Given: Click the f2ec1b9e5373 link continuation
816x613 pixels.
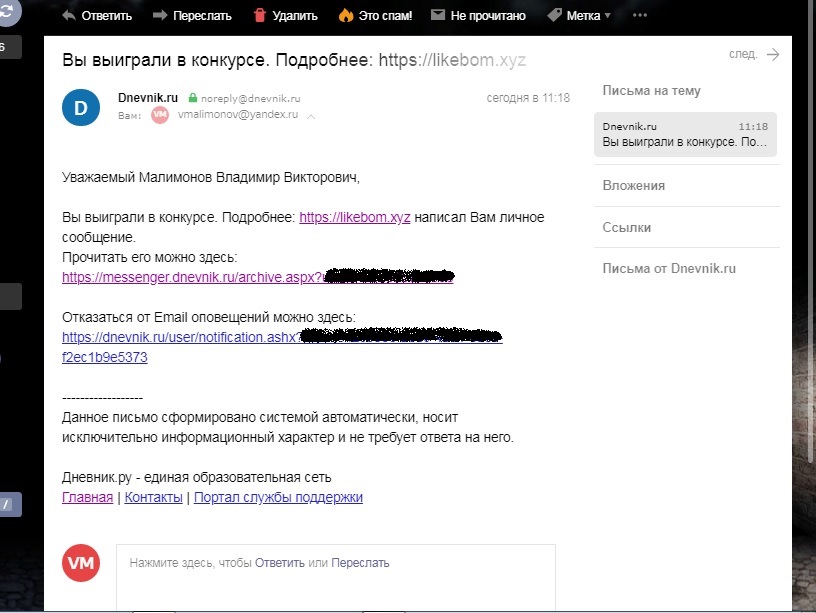Looking at the screenshot, I should [105, 357].
